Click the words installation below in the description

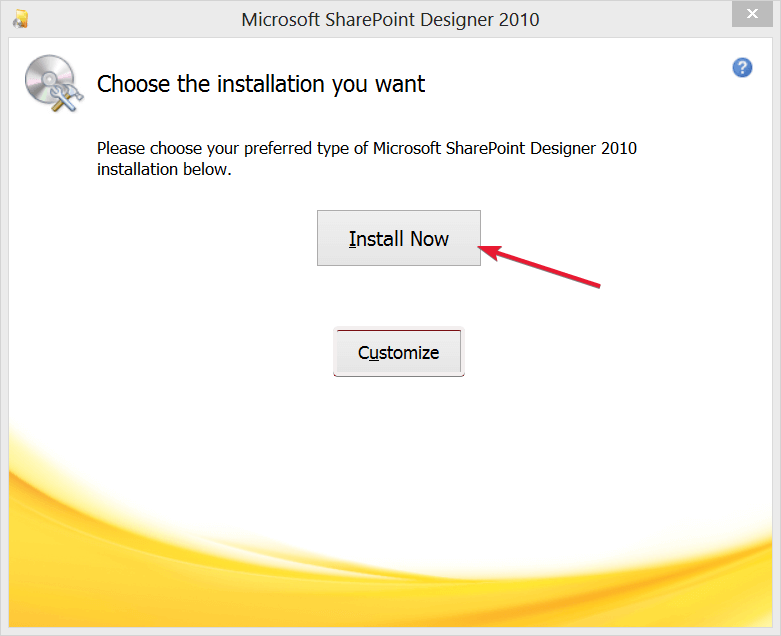[x=163, y=169]
